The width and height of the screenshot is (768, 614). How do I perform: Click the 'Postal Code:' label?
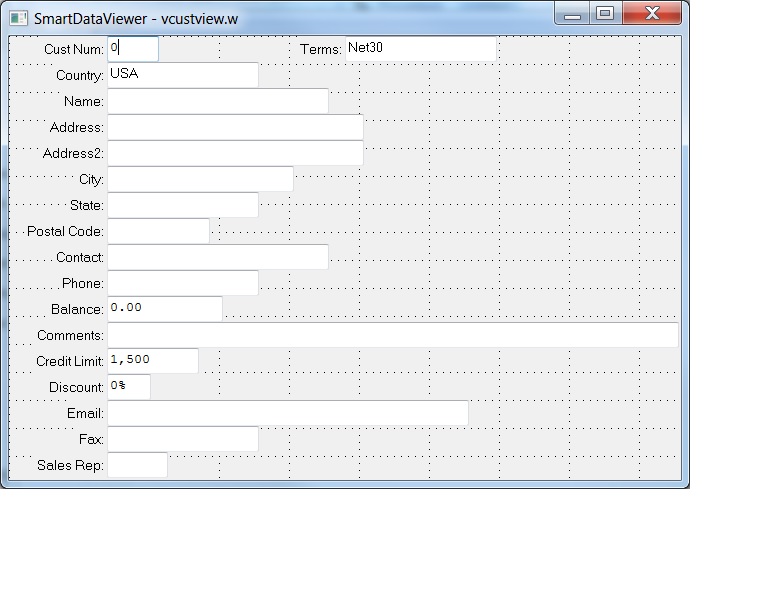click(x=65, y=231)
